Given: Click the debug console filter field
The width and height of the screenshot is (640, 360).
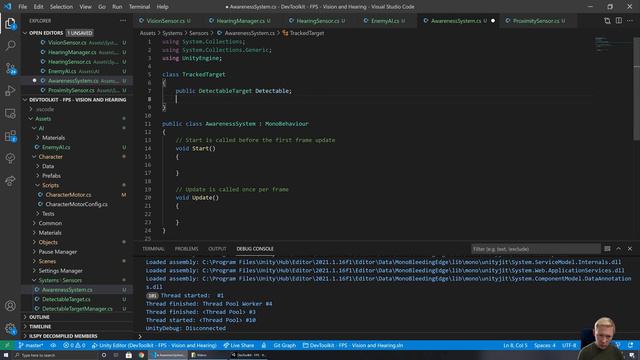Looking at the screenshot, I should click(535, 249).
